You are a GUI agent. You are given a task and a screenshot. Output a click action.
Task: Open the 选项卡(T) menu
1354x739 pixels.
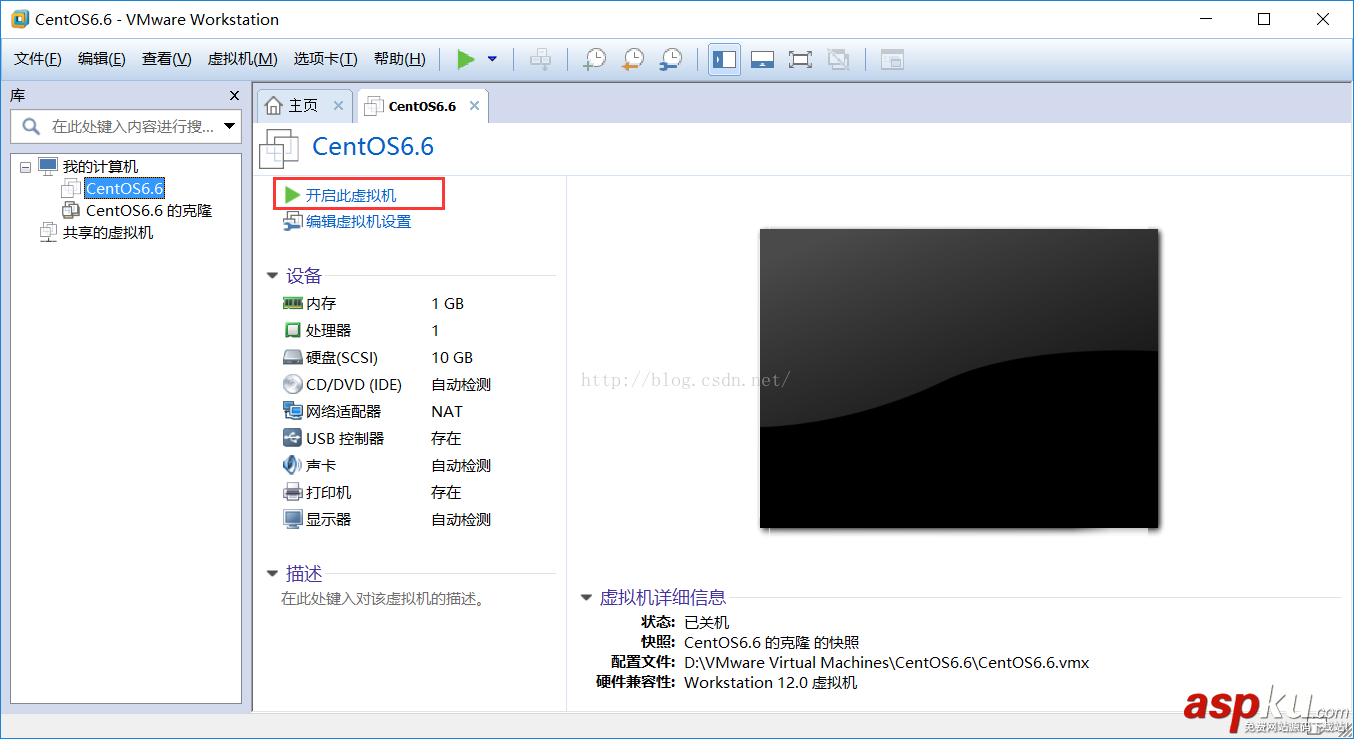(325, 59)
